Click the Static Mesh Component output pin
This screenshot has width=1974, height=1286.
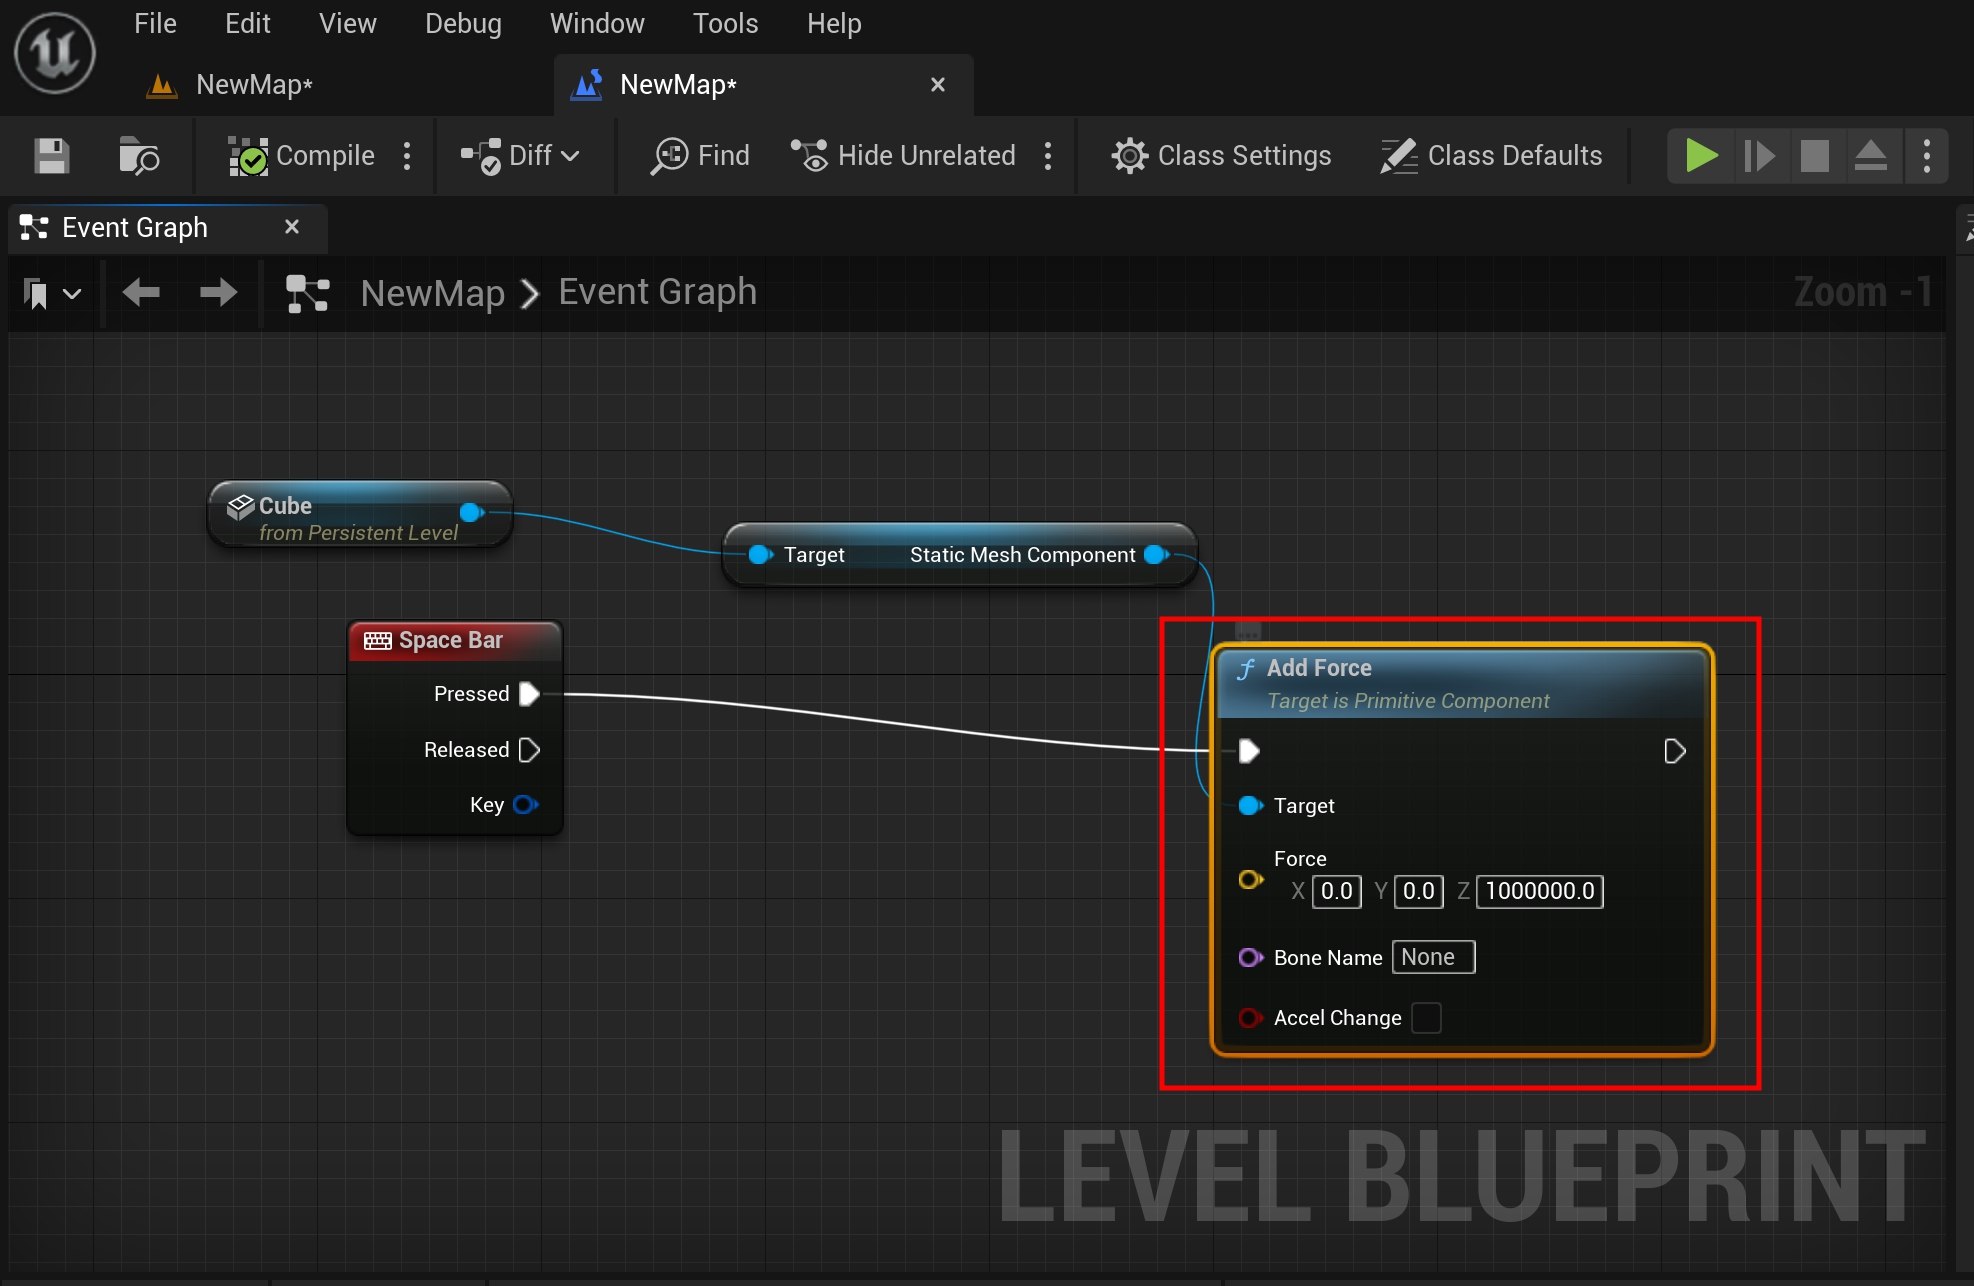[x=1156, y=555]
